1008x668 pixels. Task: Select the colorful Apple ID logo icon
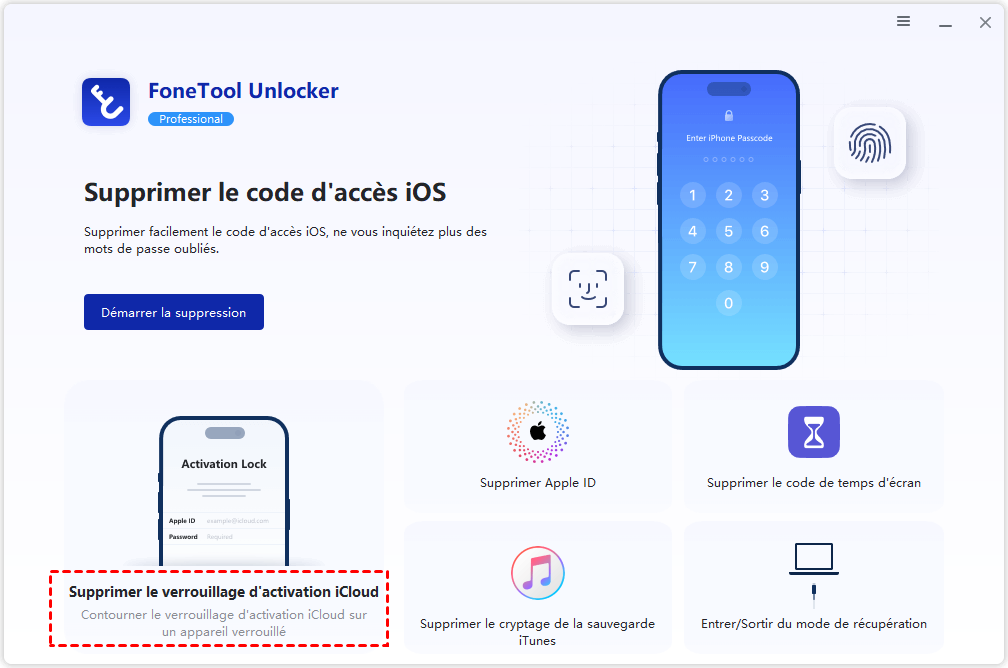[x=538, y=432]
